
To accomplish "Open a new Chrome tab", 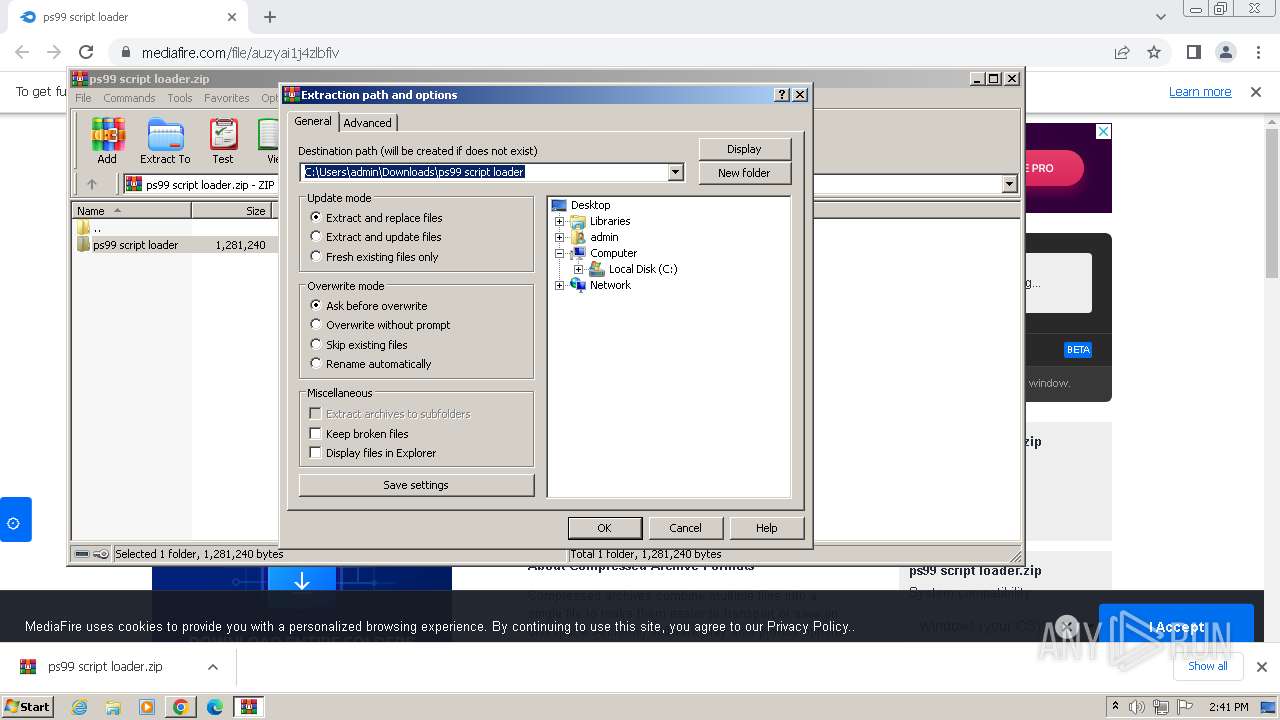I will point(270,17).
